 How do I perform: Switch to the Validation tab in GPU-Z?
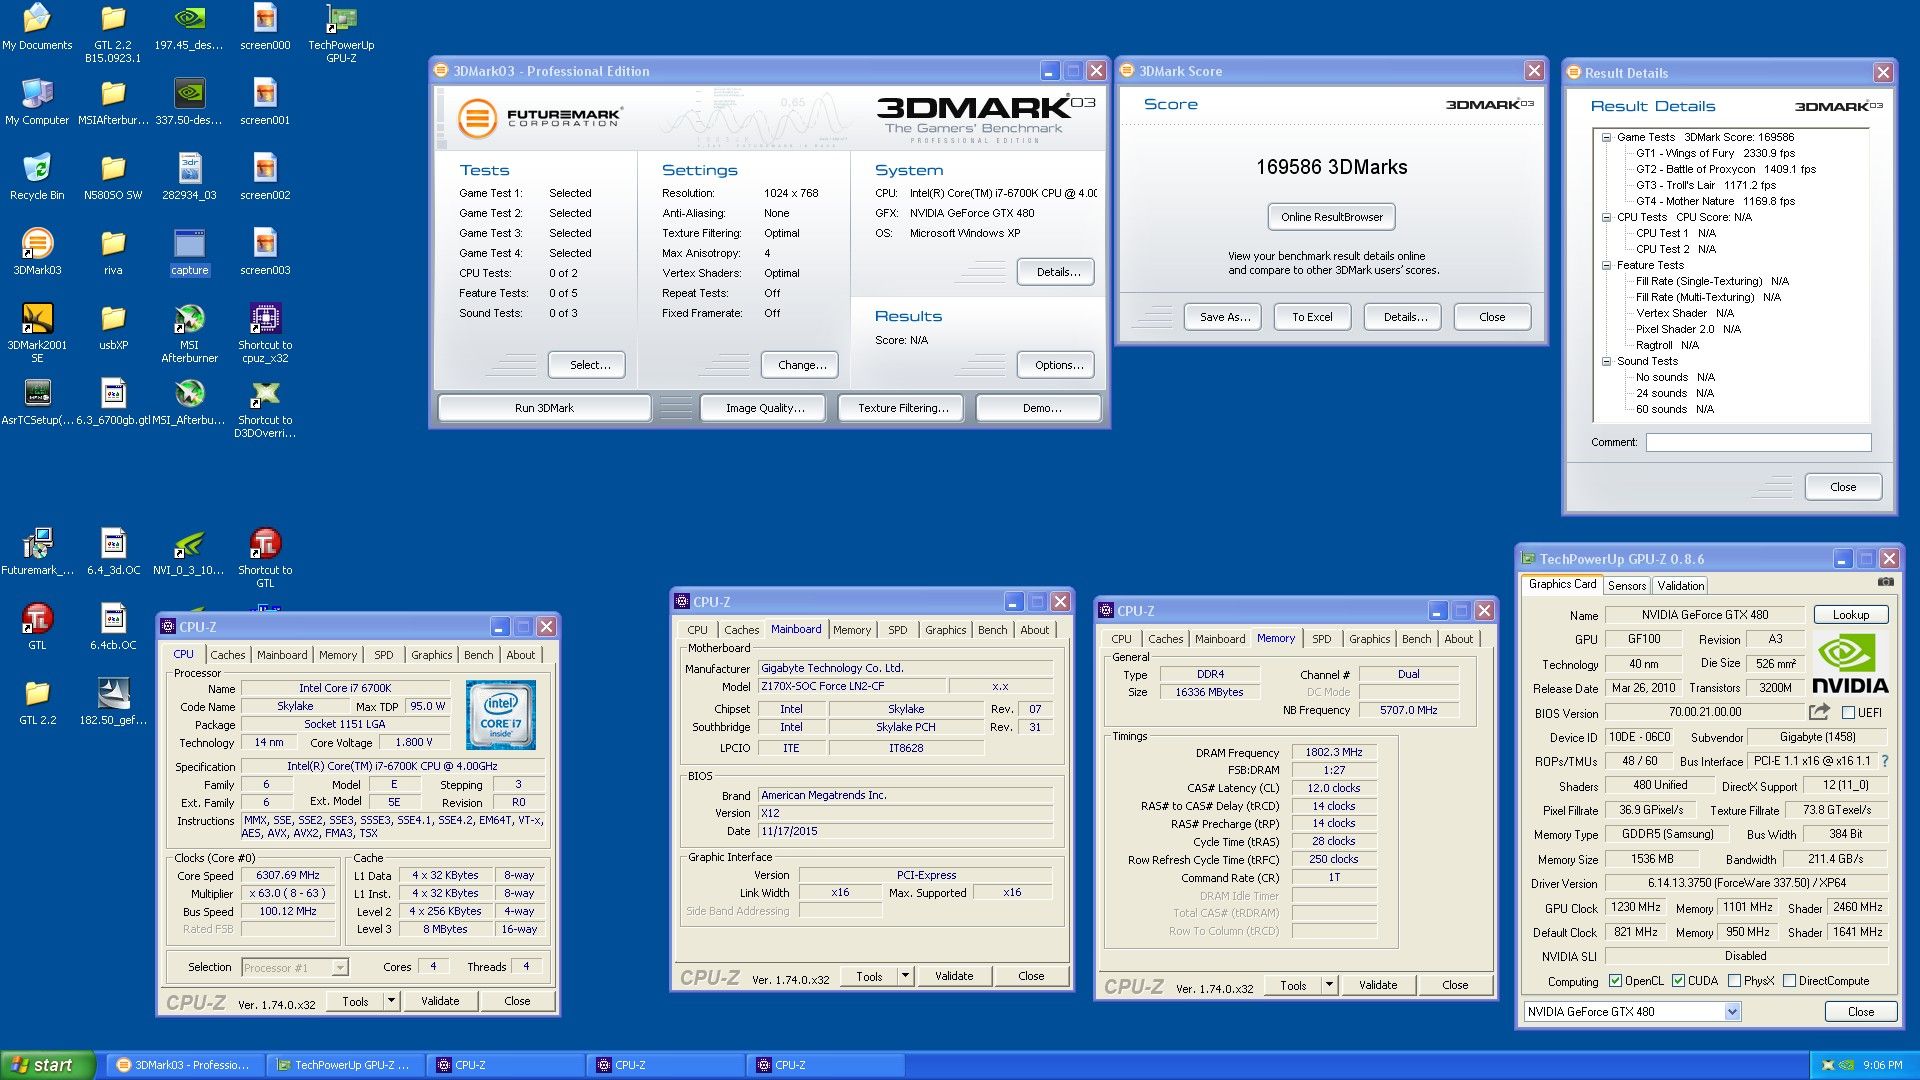point(1680,586)
